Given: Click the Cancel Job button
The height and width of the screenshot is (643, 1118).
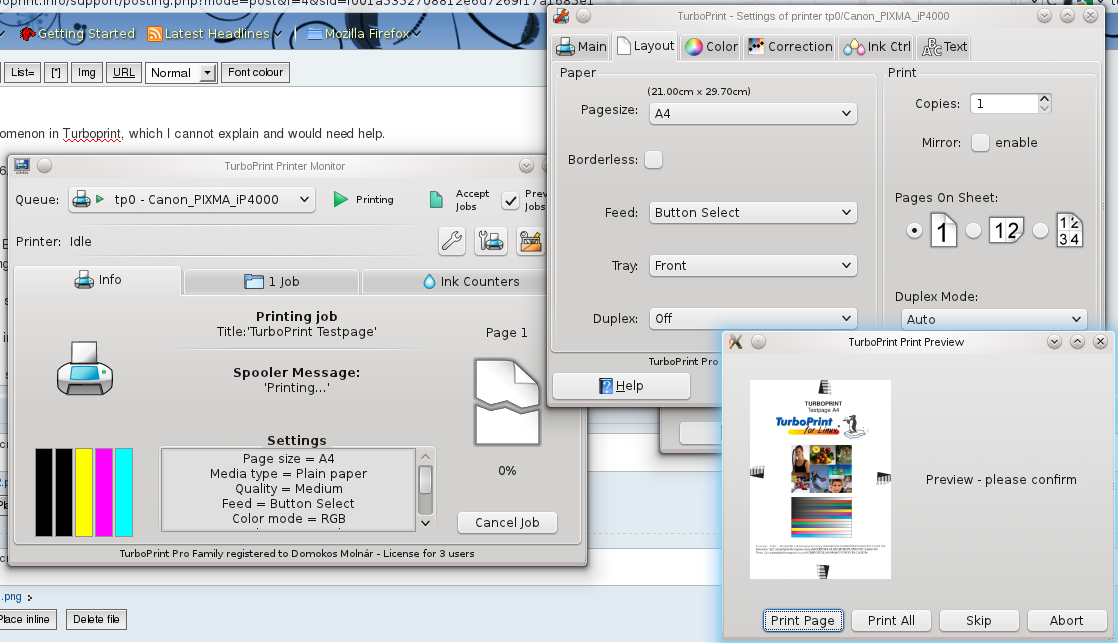Looking at the screenshot, I should (x=507, y=522).
